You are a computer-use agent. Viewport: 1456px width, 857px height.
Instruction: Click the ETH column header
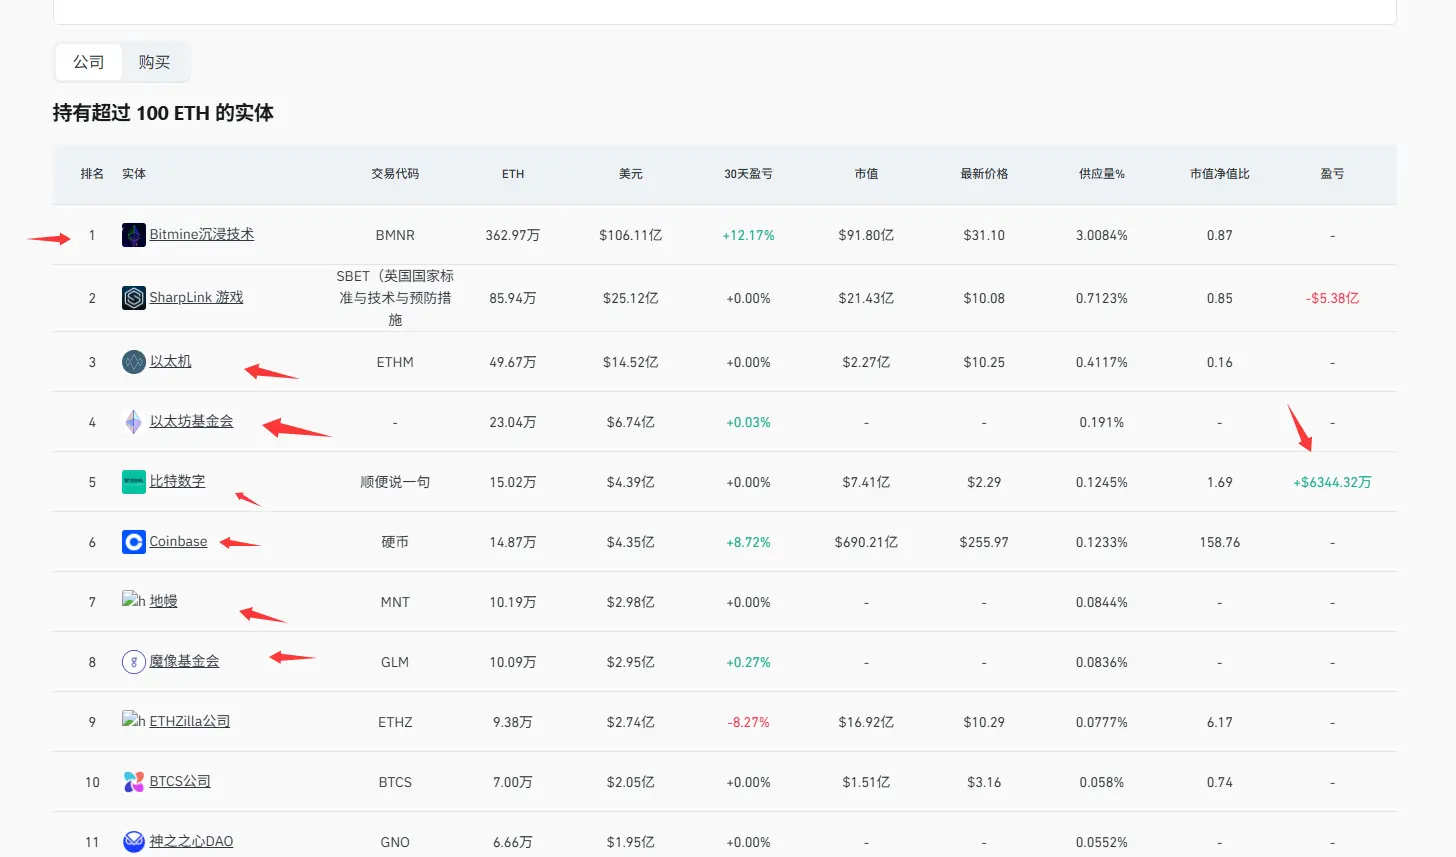coord(513,174)
